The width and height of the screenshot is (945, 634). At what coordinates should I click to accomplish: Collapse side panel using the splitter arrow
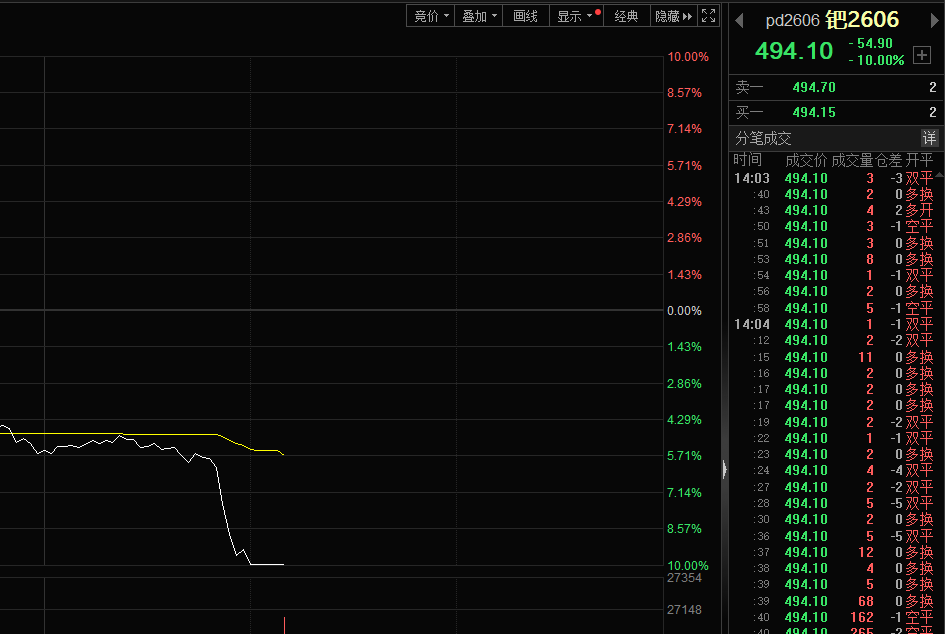click(x=725, y=467)
